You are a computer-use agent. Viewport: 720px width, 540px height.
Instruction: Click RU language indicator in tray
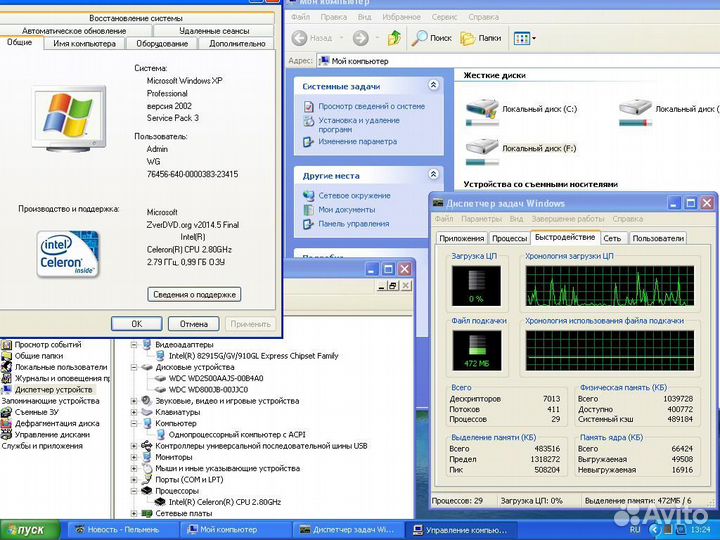[x=635, y=529]
